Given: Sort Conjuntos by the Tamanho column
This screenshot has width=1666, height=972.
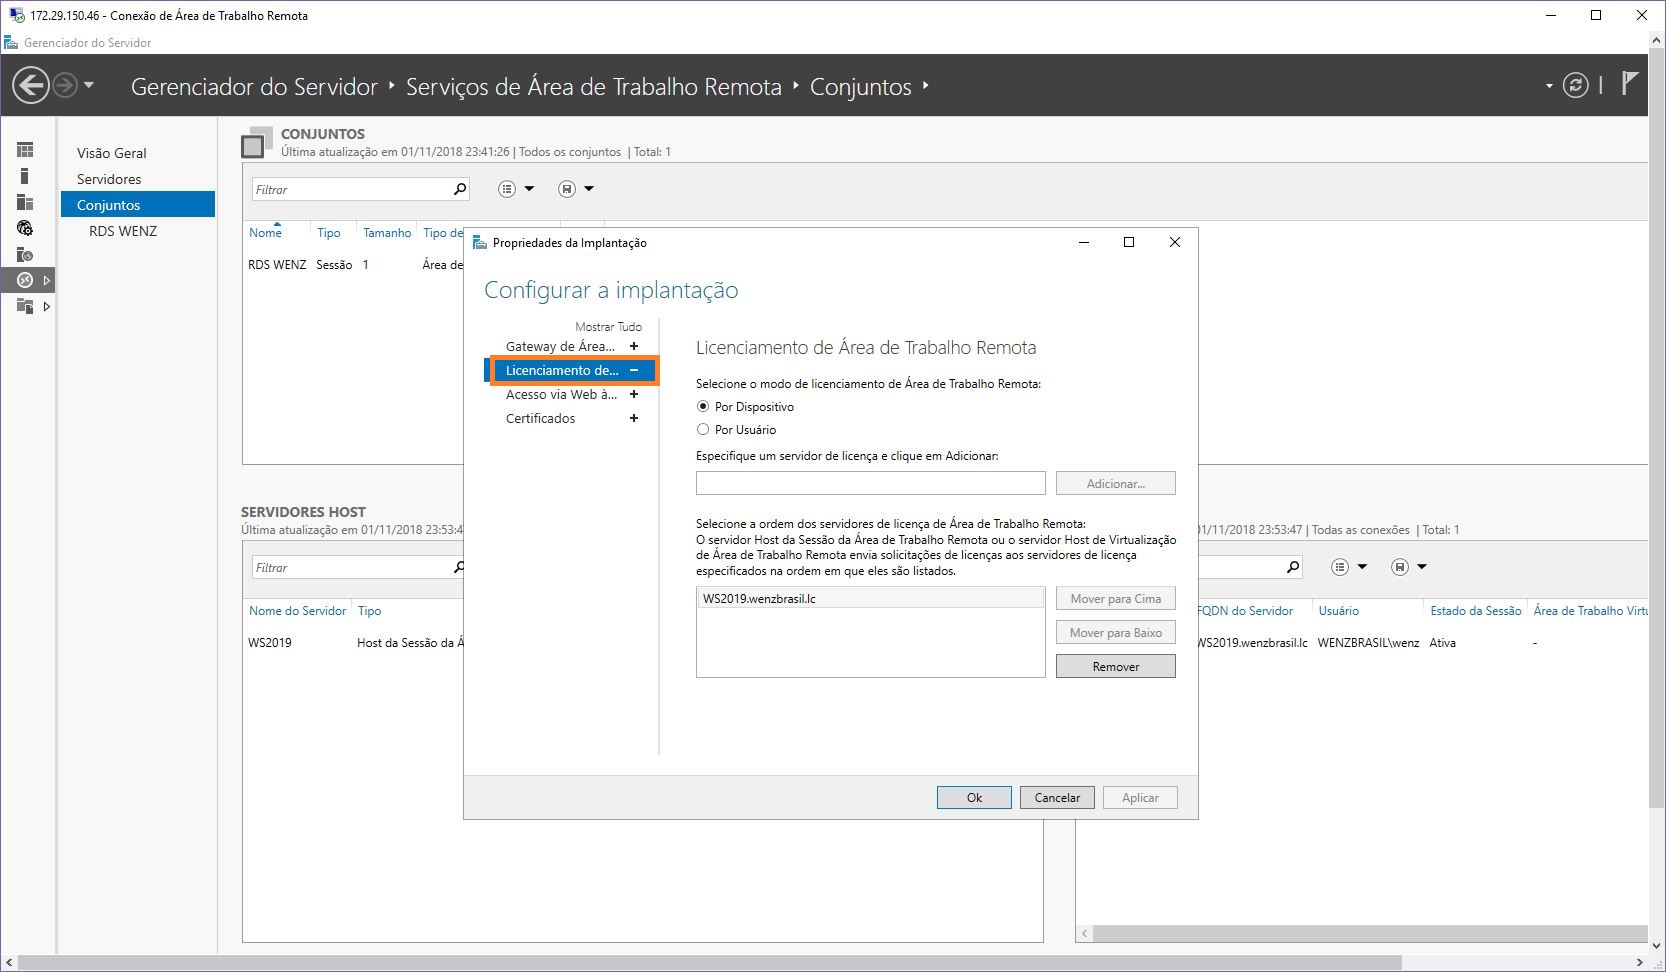Looking at the screenshot, I should pos(387,233).
